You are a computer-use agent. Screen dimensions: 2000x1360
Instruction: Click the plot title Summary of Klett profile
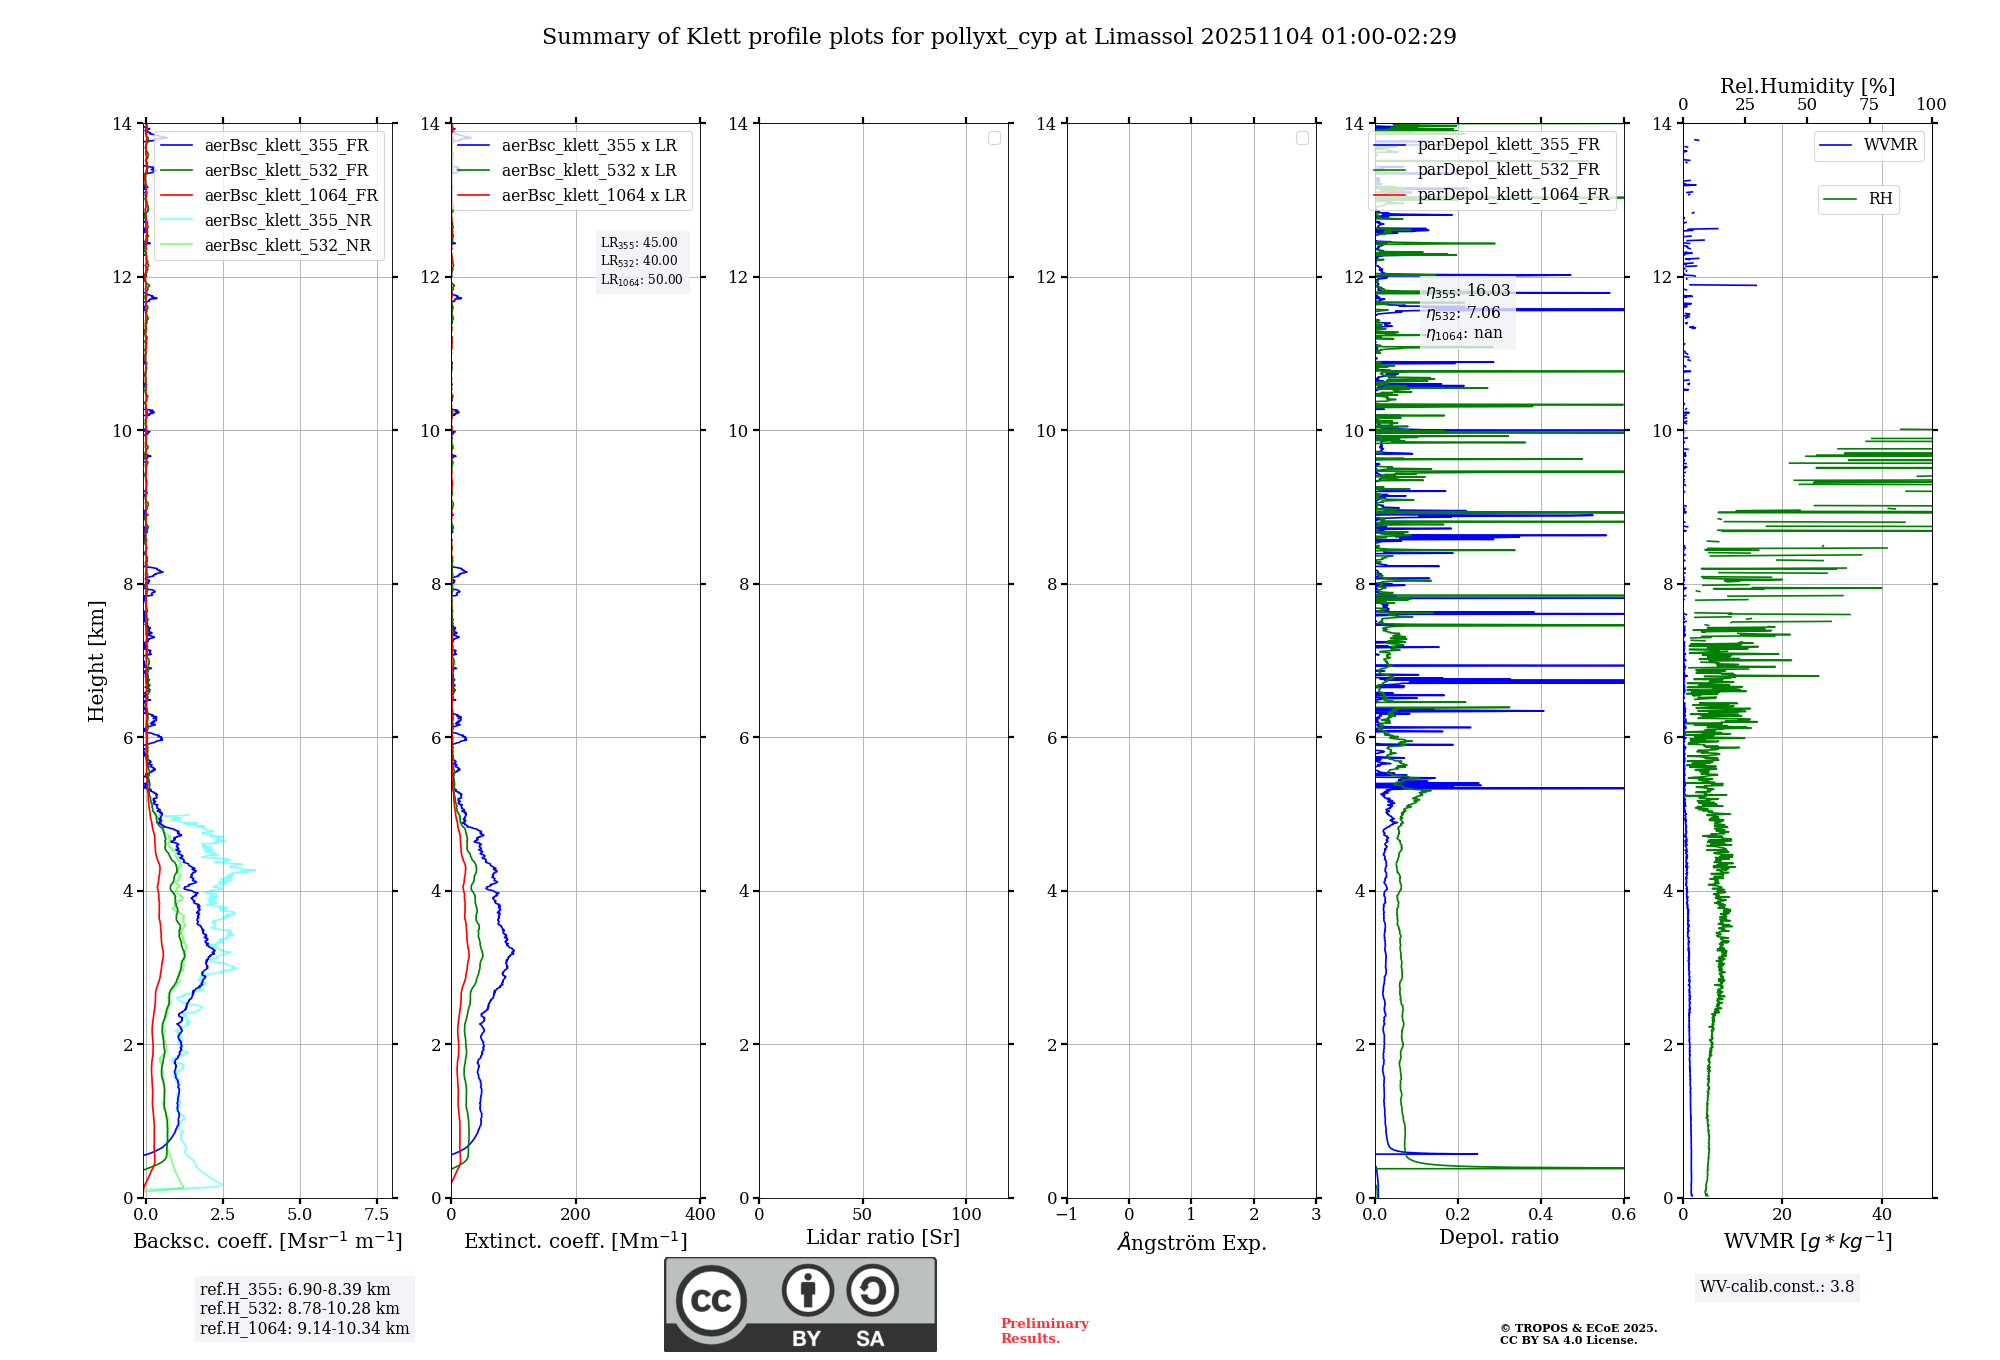tap(998, 37)
